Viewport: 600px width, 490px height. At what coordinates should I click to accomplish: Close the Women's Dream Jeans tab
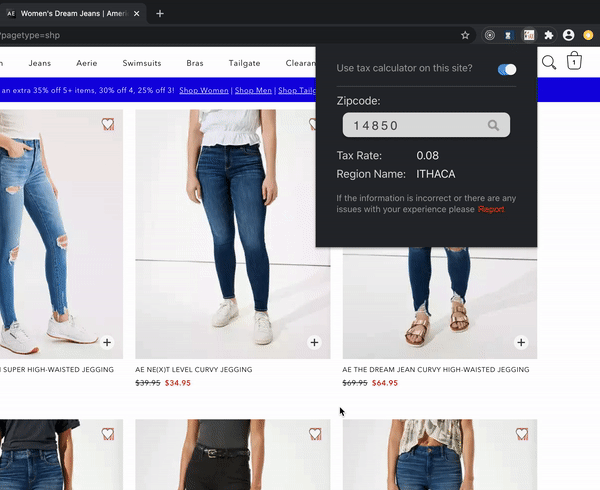point(137,14)
